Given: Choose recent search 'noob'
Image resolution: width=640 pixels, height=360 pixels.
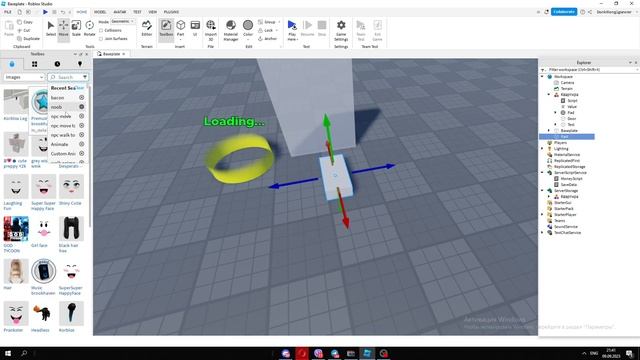Looking at the screenshot, I should click(56, 107).
